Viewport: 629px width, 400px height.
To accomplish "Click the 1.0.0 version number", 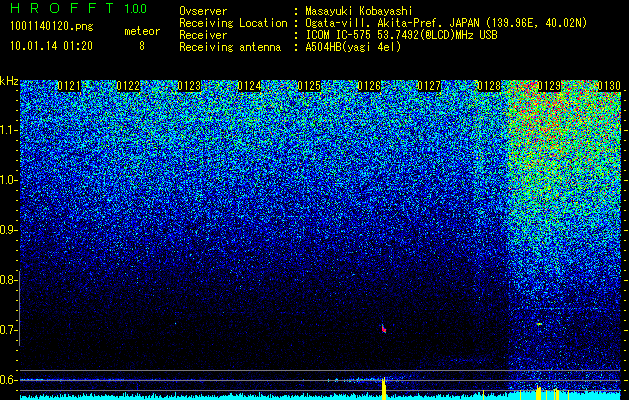I will click(x=136, y=9).
